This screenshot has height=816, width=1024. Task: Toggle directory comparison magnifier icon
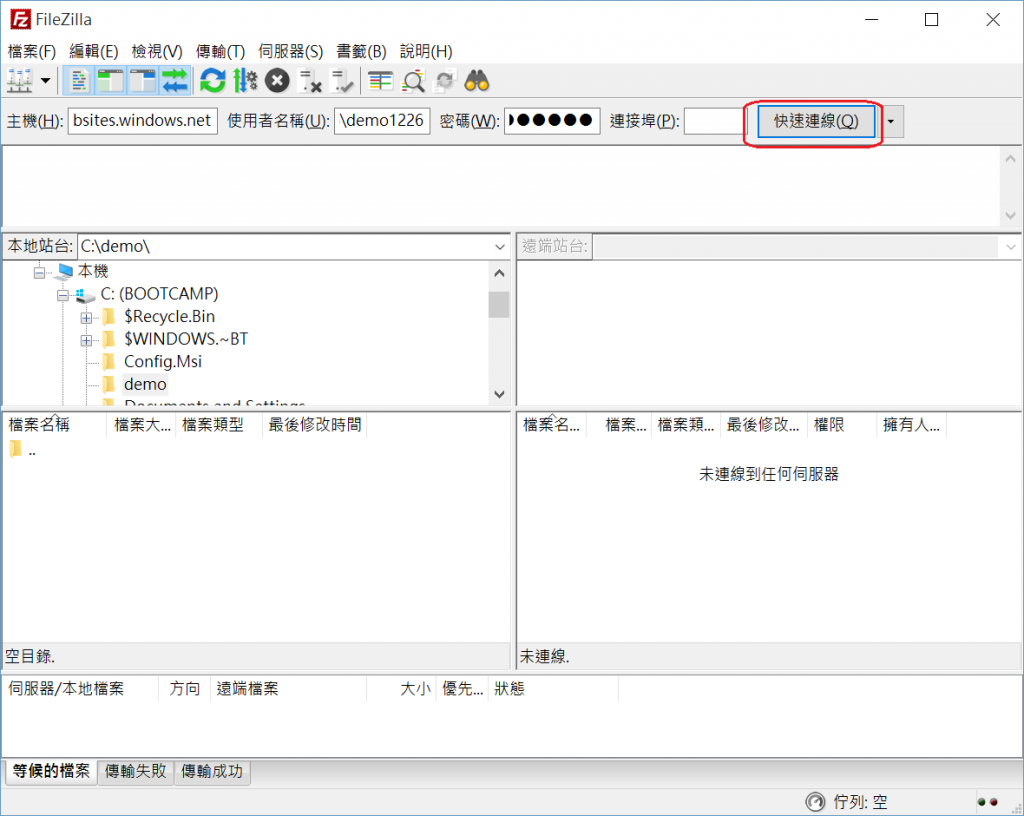coord(413,81)
